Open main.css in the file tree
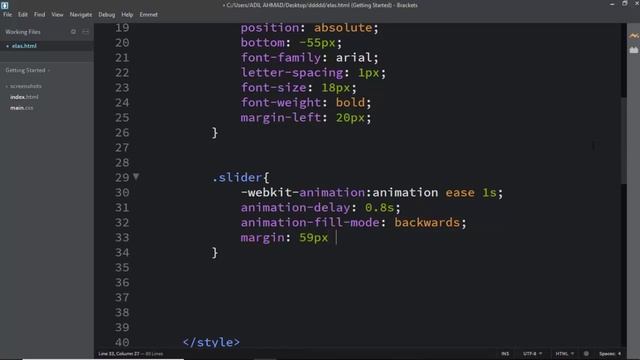 [x=22, y=108]
